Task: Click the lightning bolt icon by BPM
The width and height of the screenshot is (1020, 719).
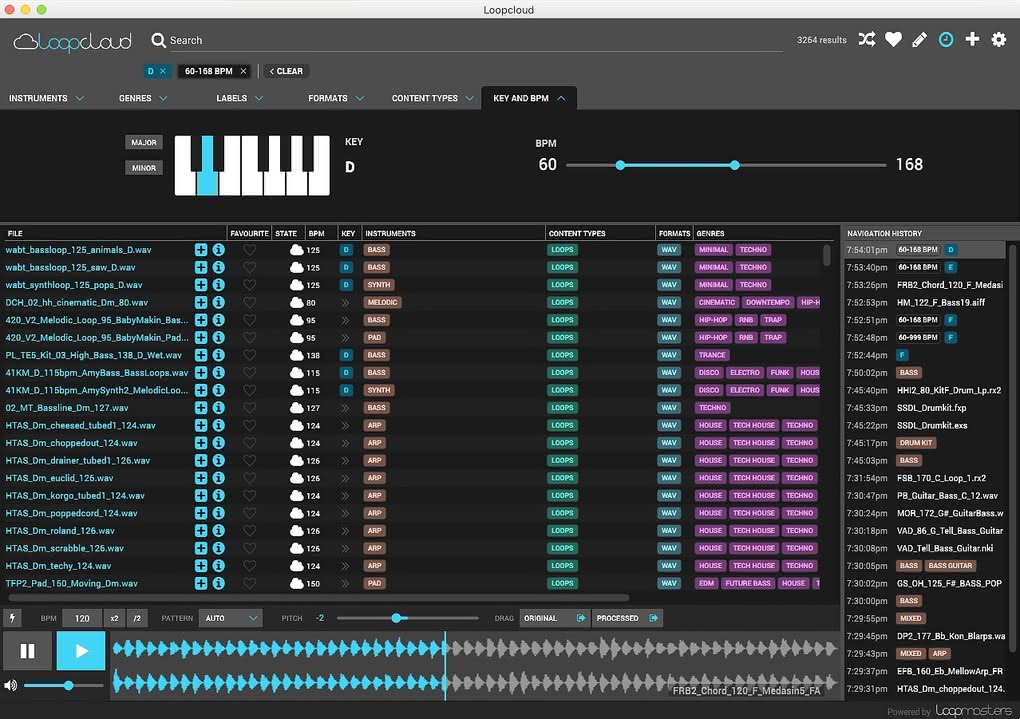Action: click(12, 618)
